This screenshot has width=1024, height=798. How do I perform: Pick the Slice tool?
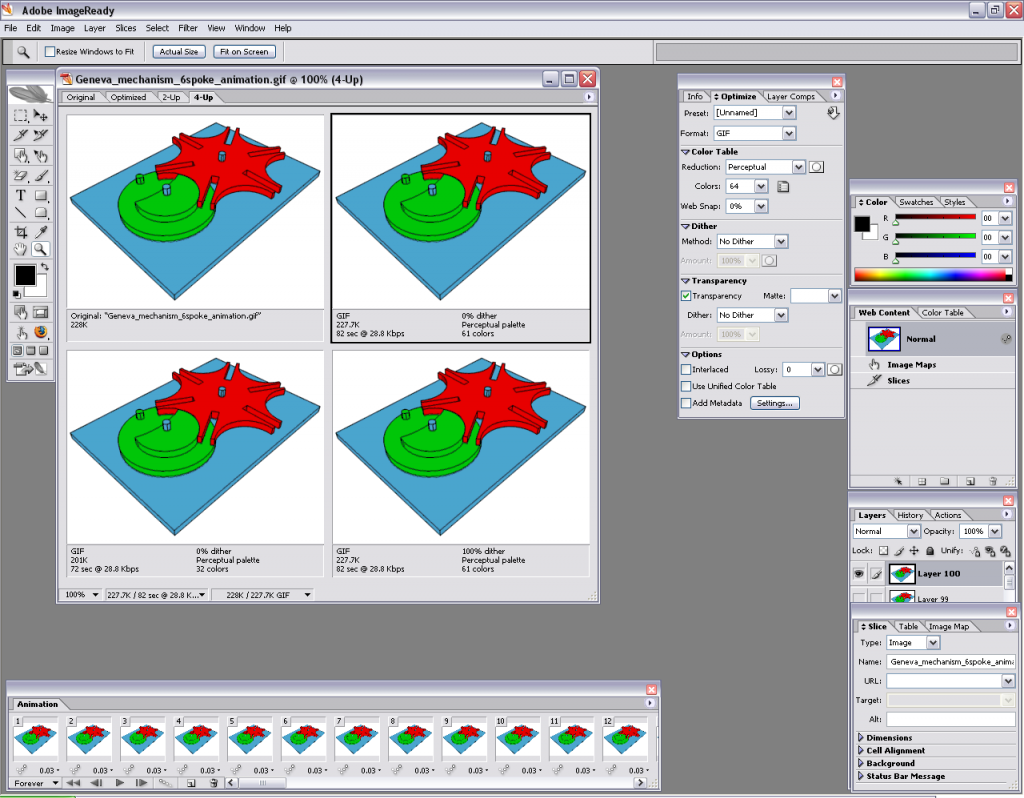(21, 135)
